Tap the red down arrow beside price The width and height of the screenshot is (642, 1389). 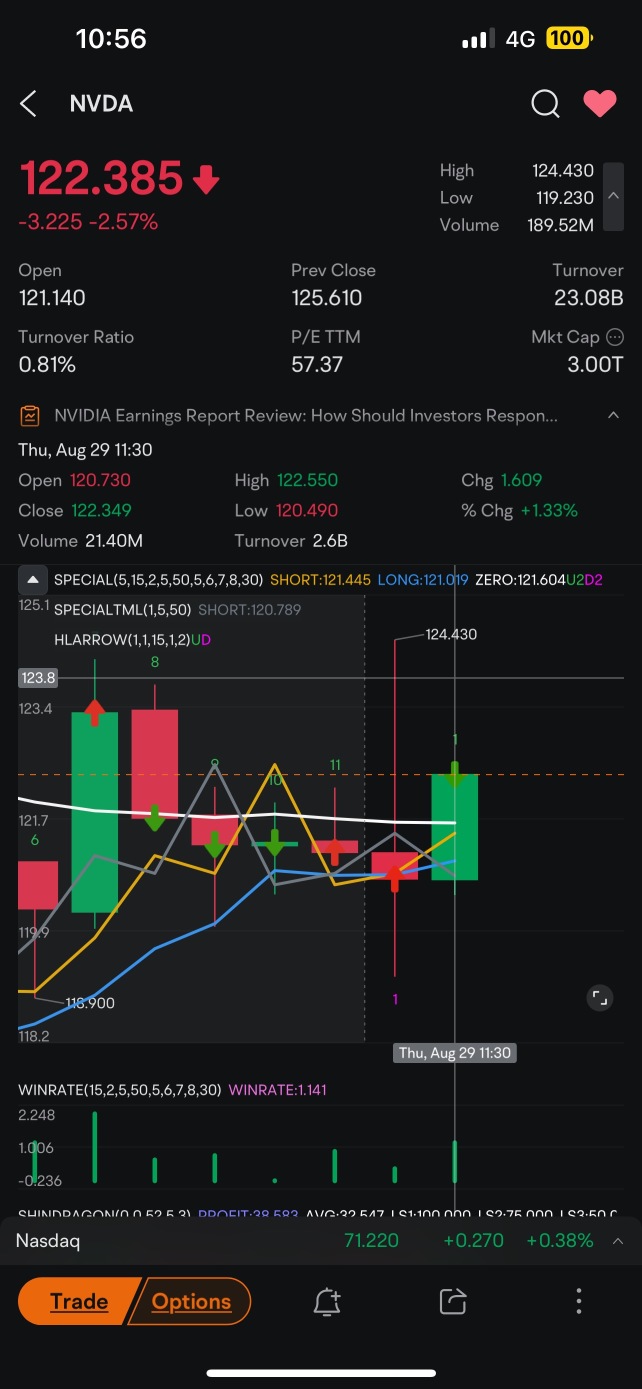(205, 181)
